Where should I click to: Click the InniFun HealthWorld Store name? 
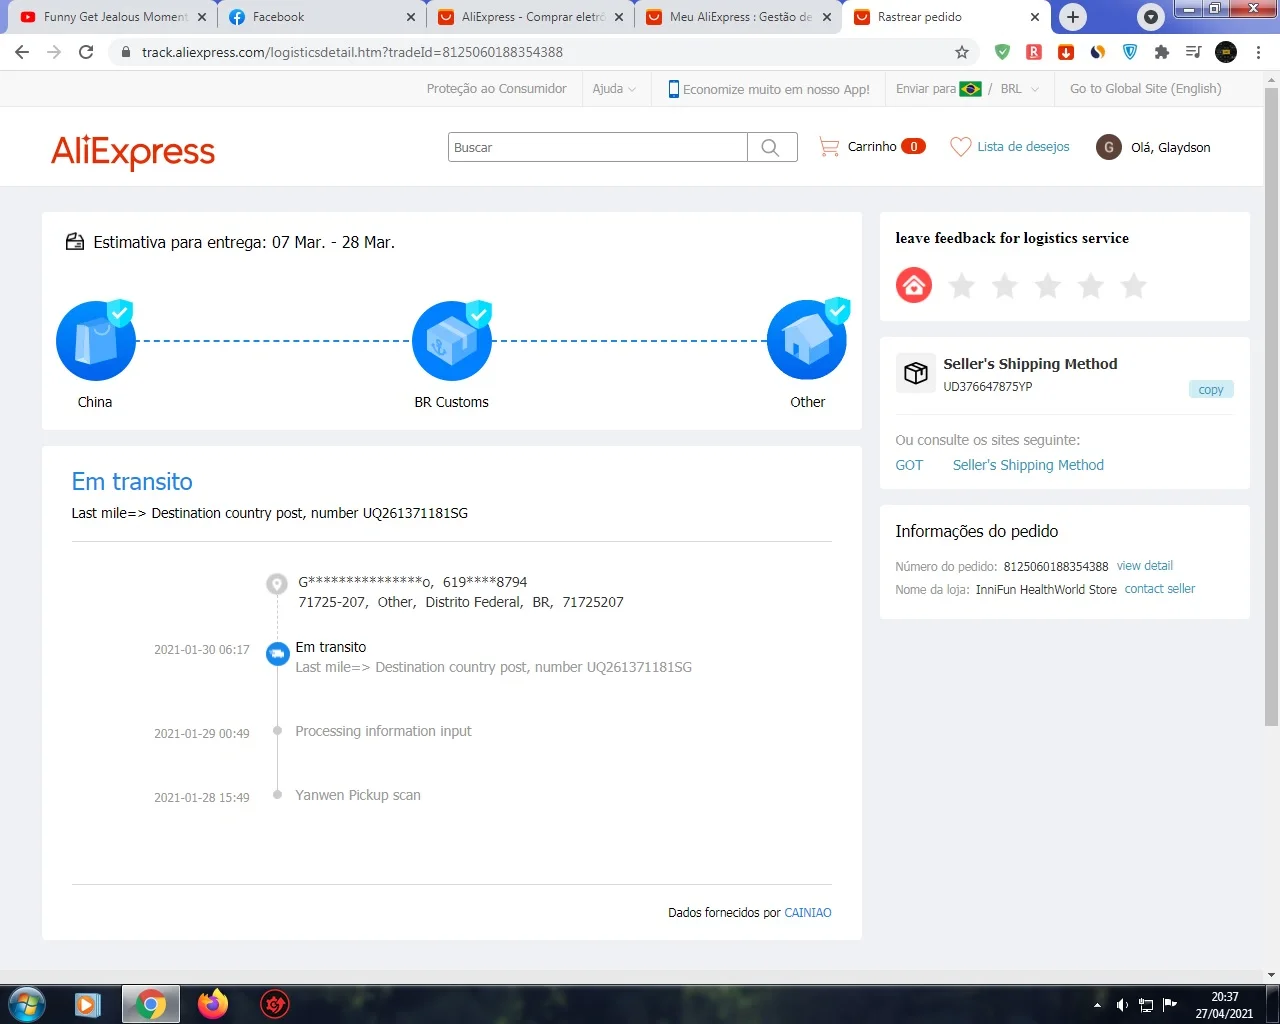1046,590
